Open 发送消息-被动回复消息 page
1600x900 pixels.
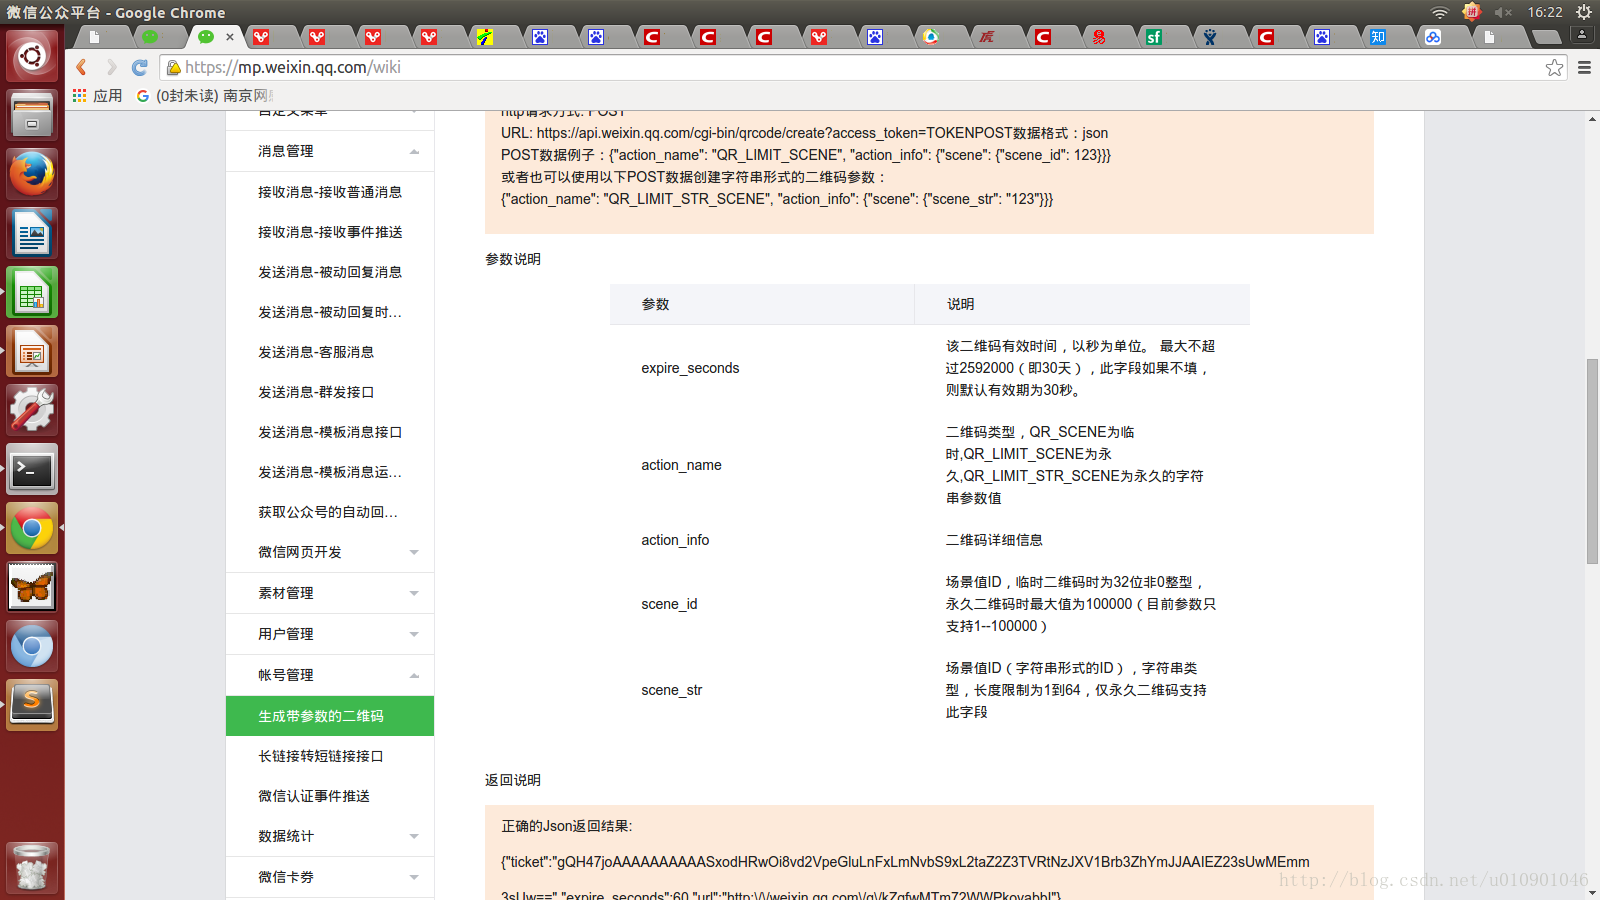tap(330, 272)
